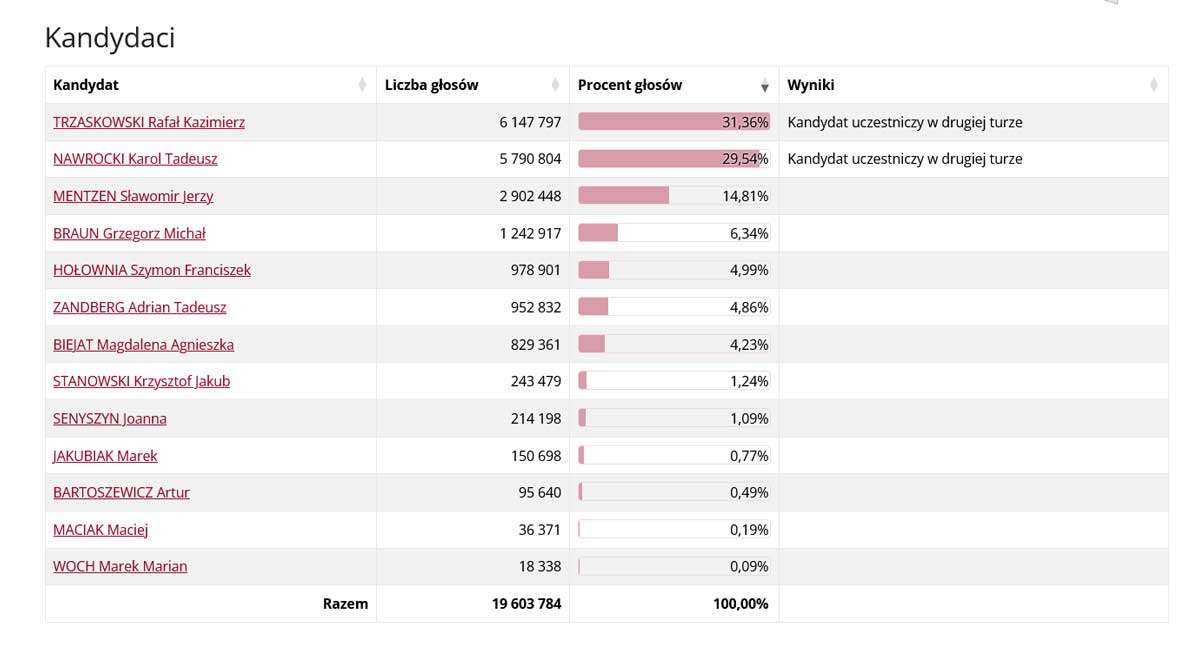
Task: Select JAKUBIAK Marek link
Action: 105,455
